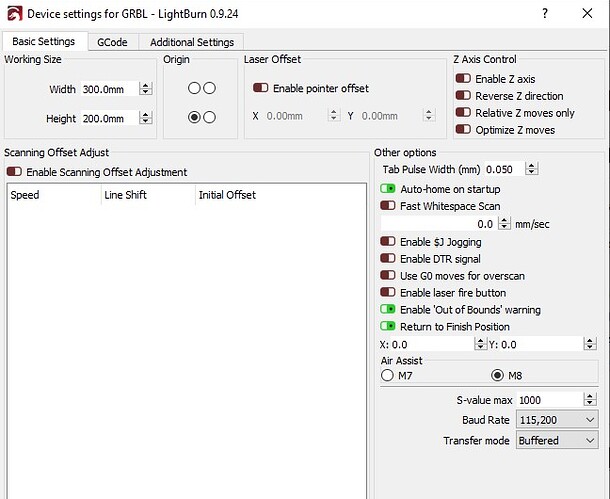This screenshot has width=610, height=499.
Task: Click the Initial Offset column header
Action: coord(280,195)
